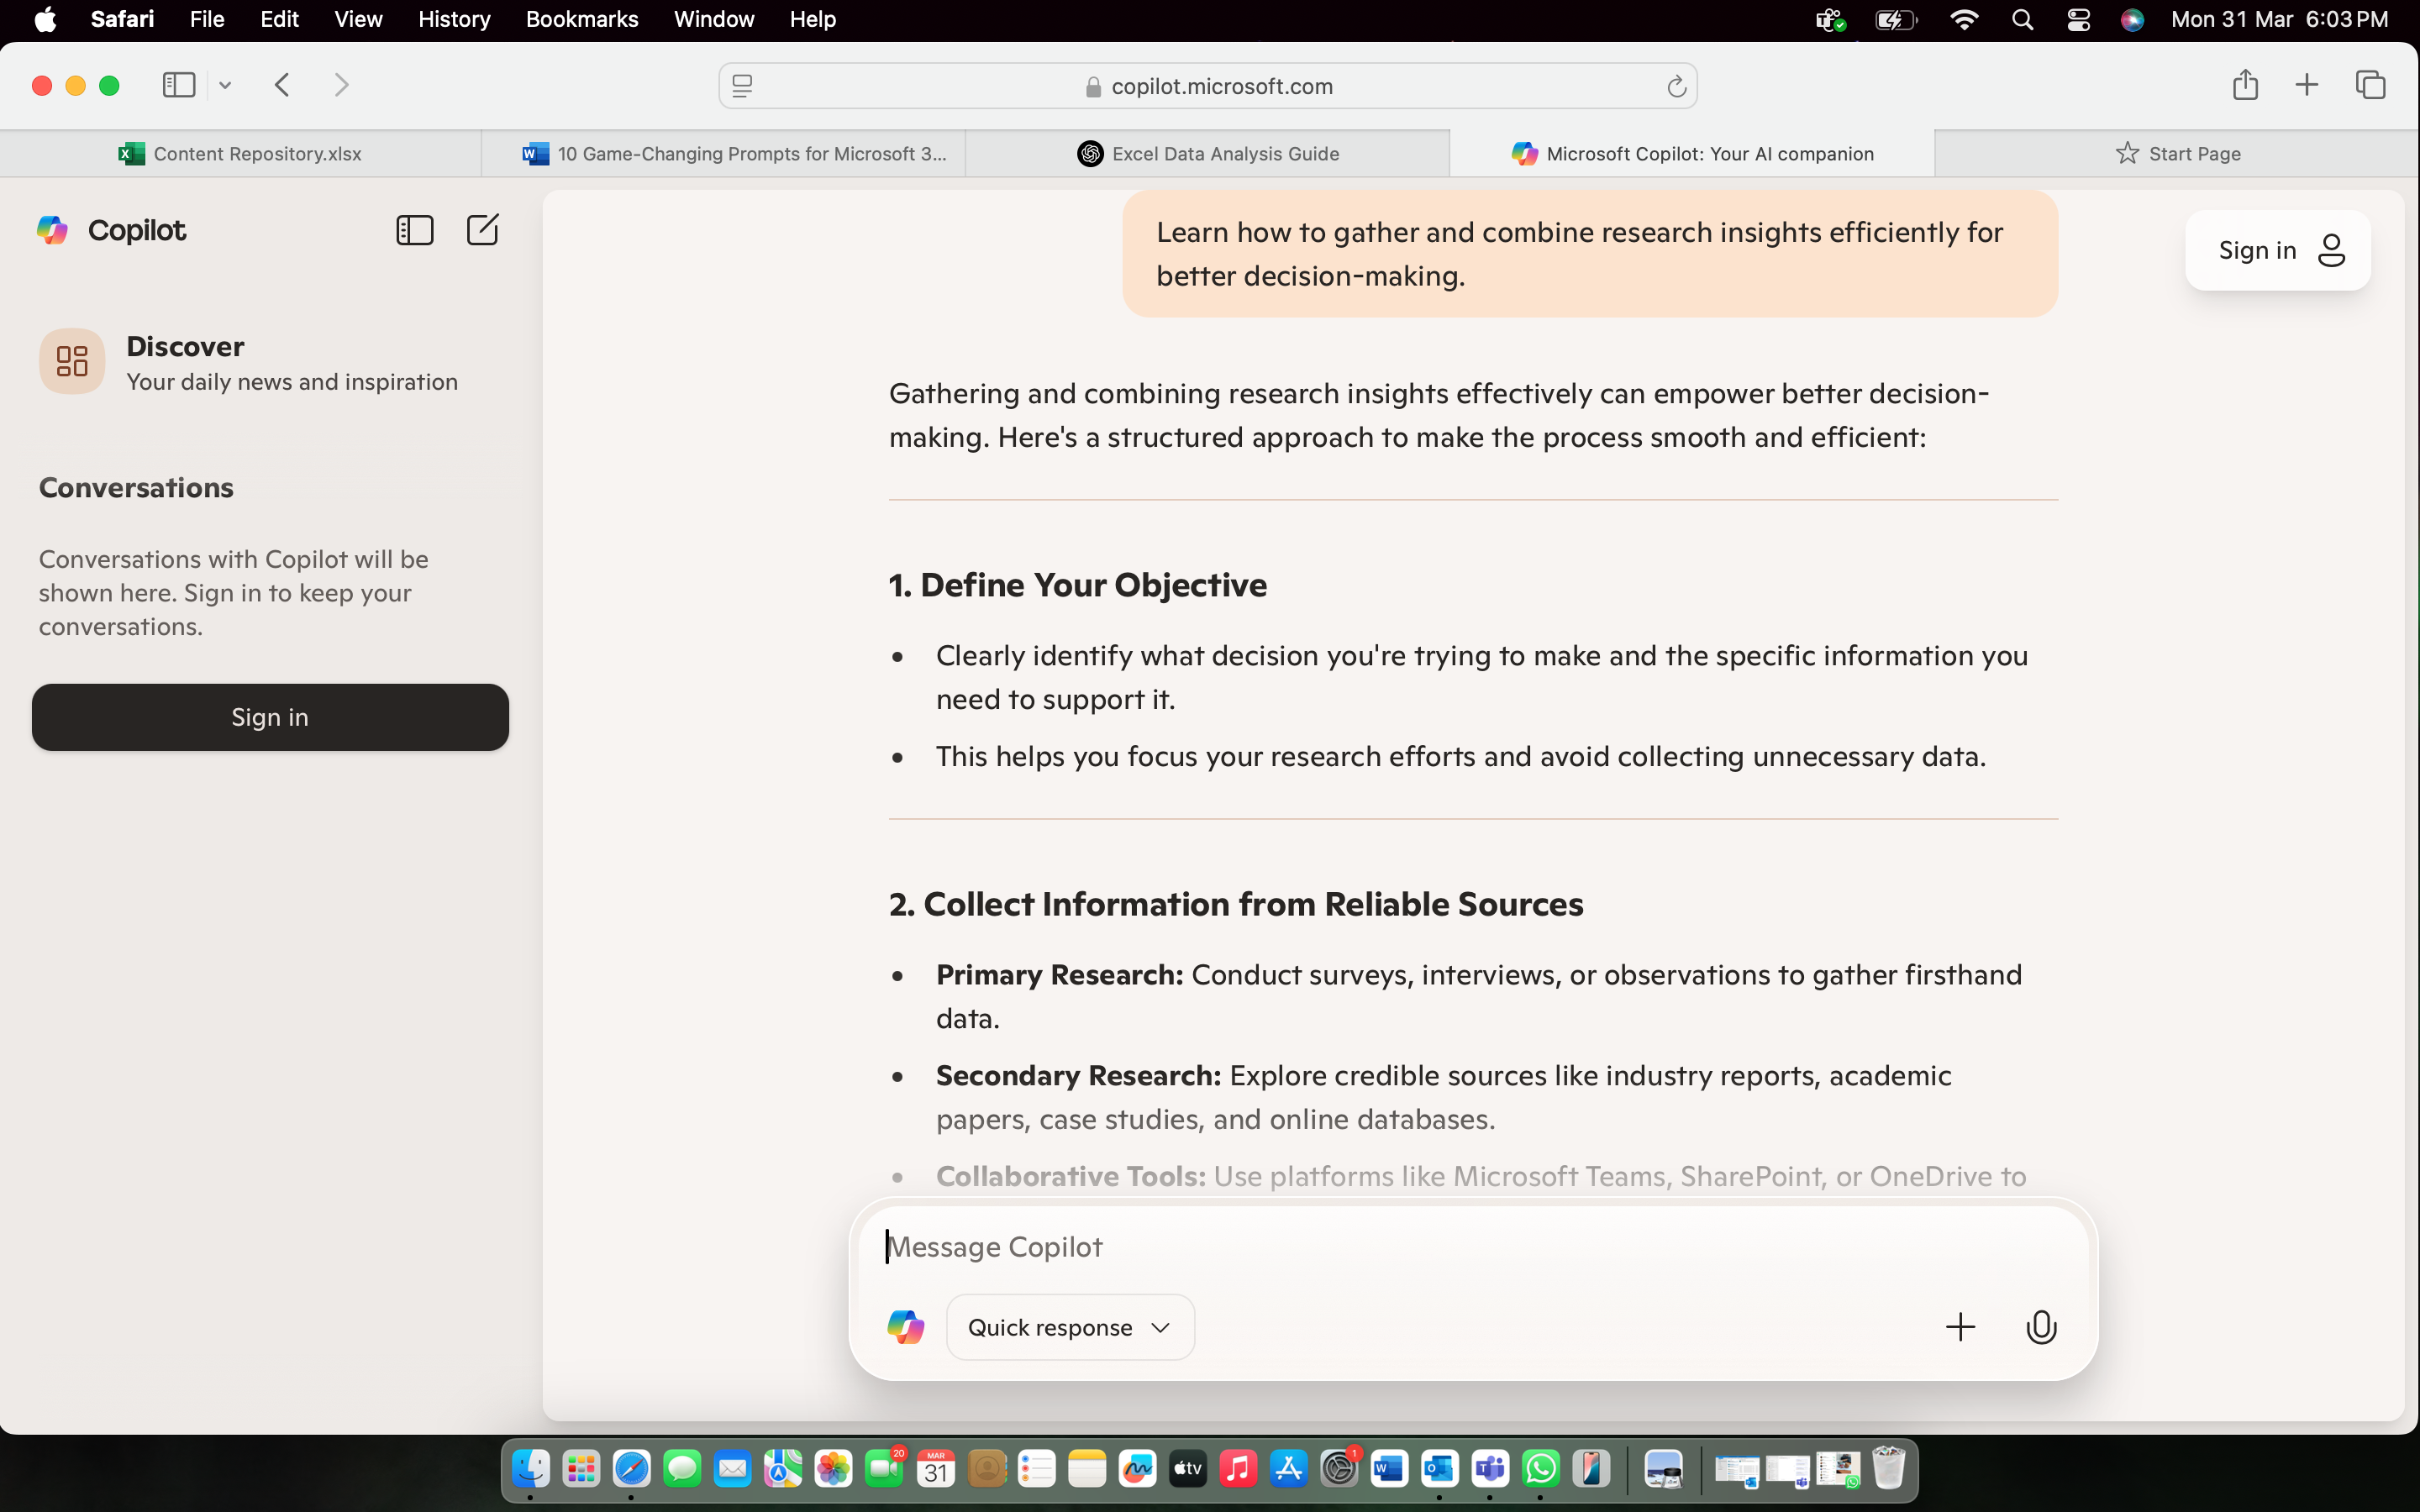
Task: Open a new Safari tab
Action: click(2306, 85)
